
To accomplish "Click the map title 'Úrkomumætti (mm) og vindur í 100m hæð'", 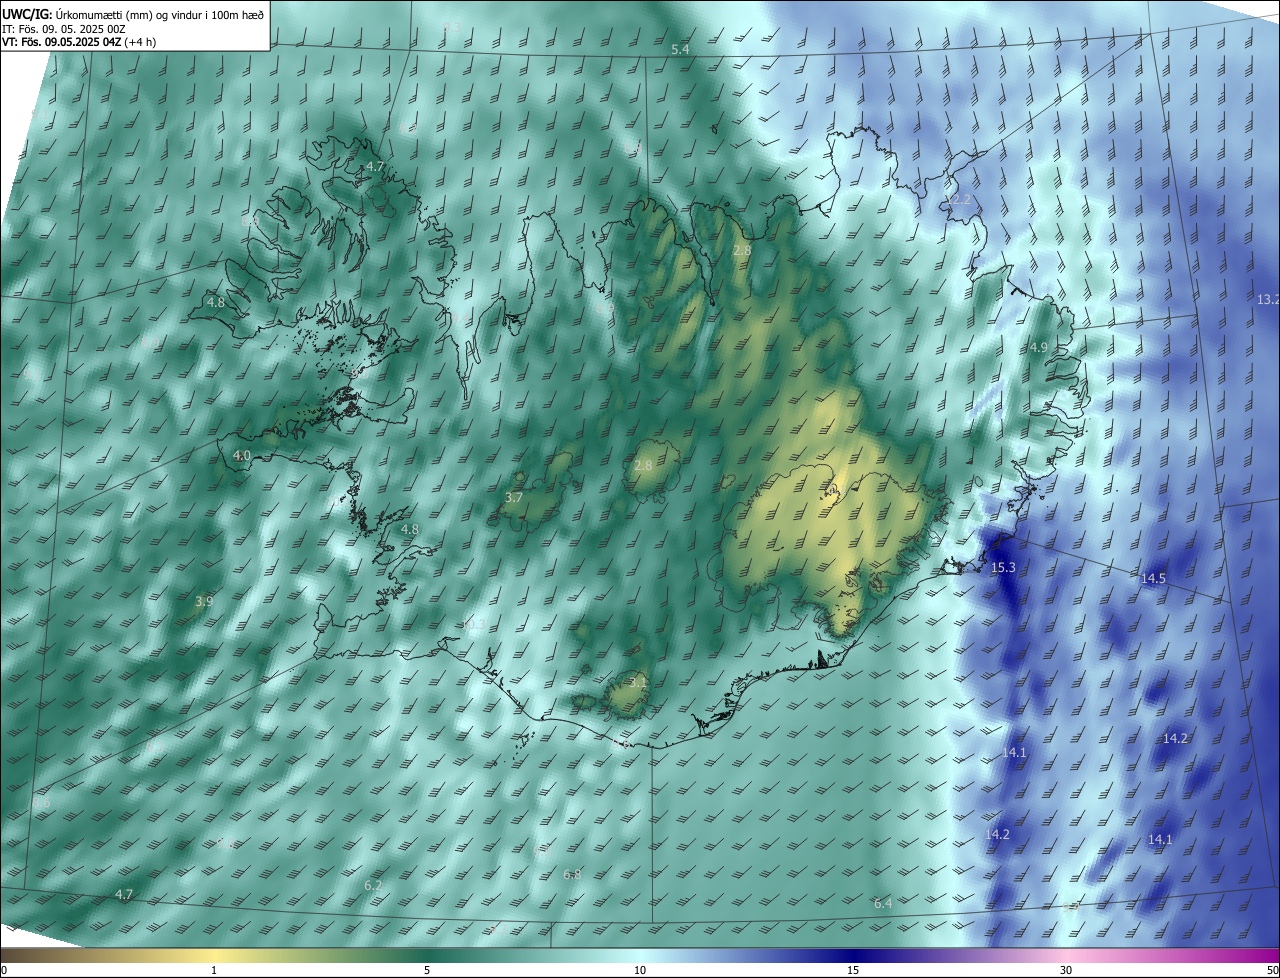I will (160, 13).
